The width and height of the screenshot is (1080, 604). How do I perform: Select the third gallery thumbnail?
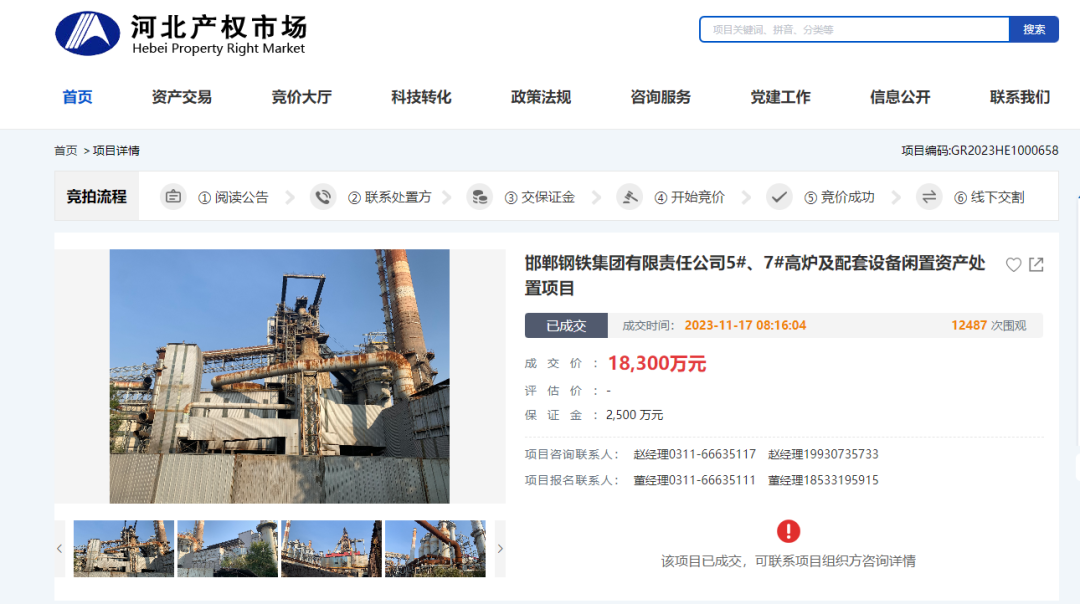(x=331, y=548)
